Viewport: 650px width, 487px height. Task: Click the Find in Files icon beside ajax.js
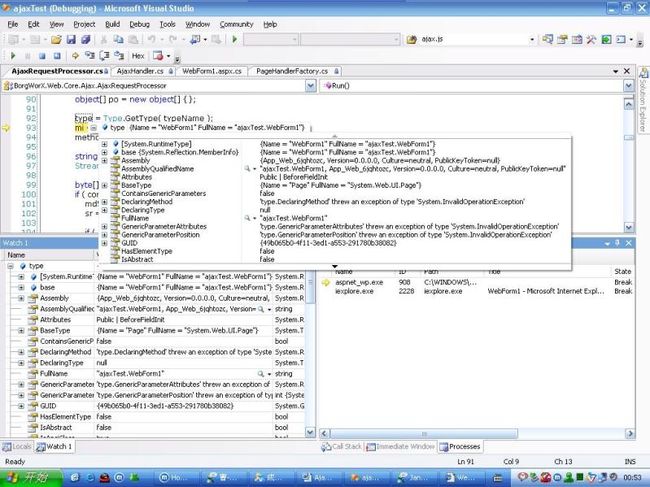pyautogui.click(x=411, y=39)
